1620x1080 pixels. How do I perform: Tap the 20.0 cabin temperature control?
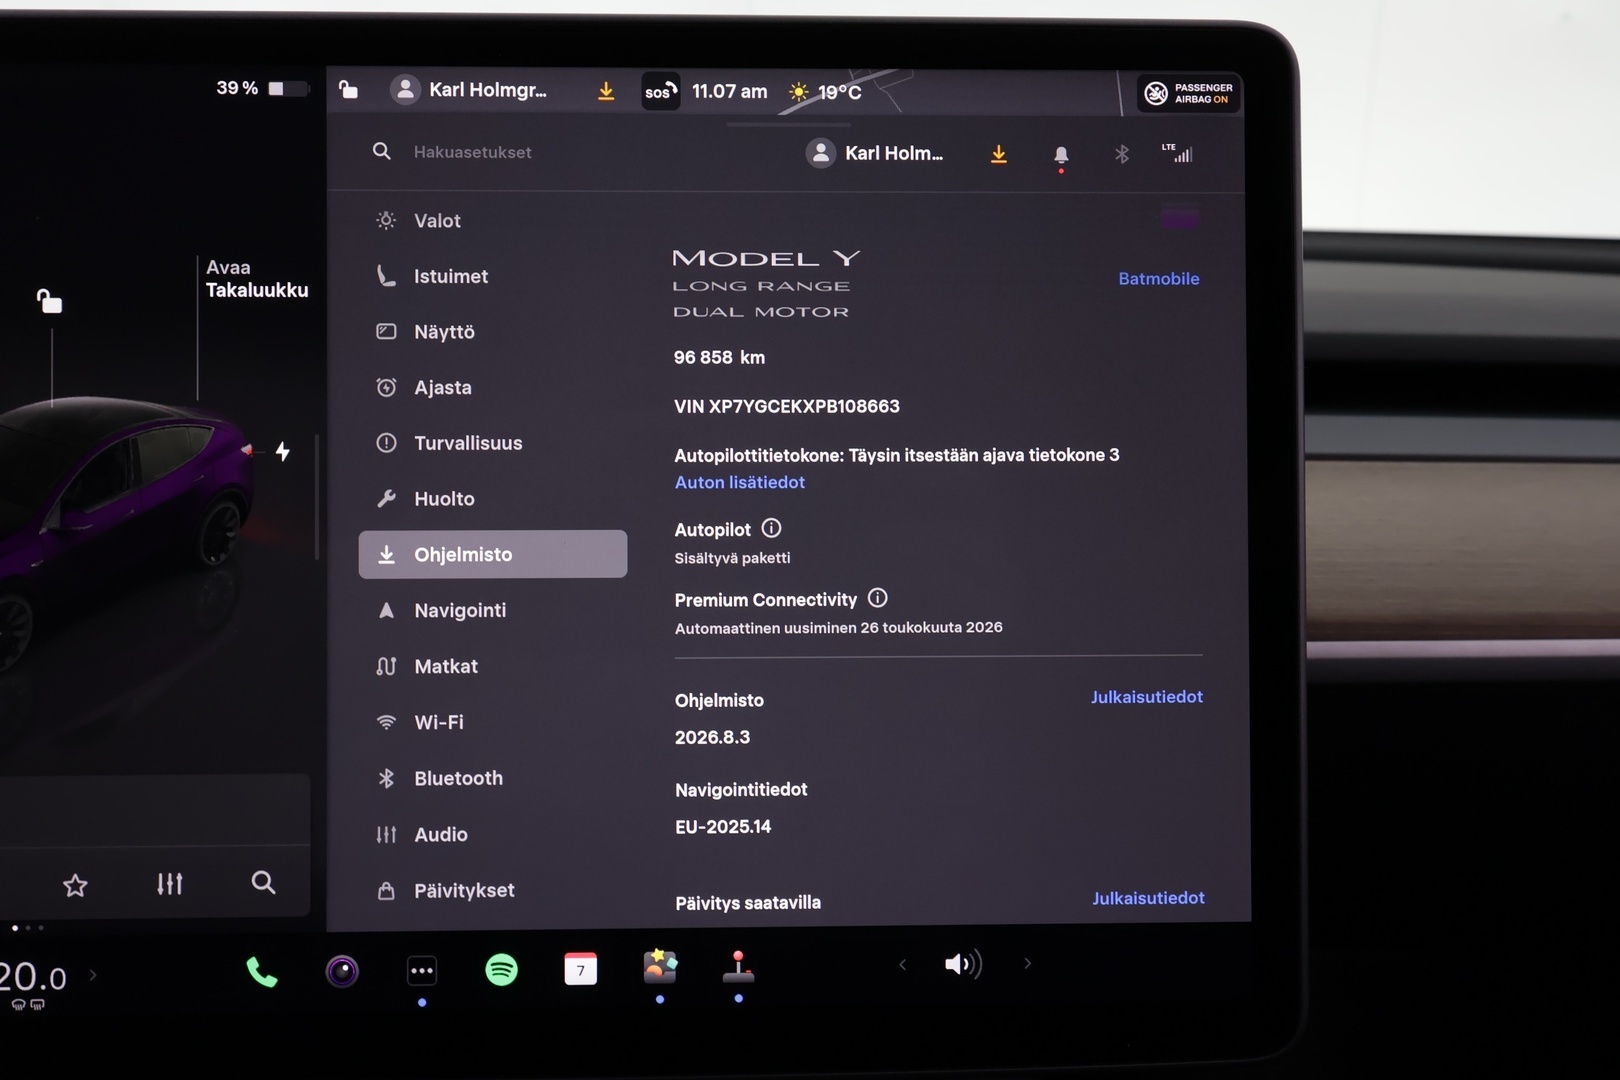[33, 978]
